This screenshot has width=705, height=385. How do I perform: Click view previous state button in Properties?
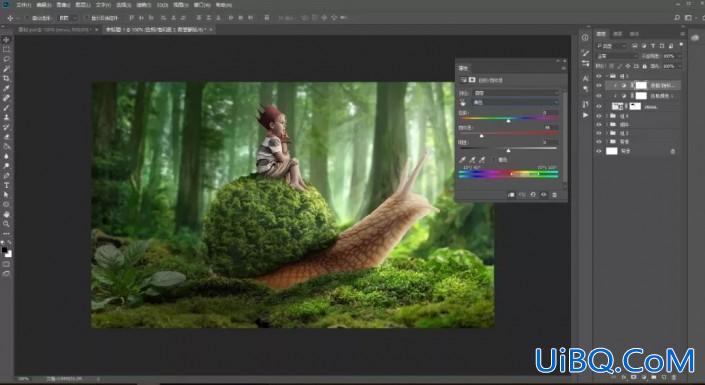tap(522, 195)
